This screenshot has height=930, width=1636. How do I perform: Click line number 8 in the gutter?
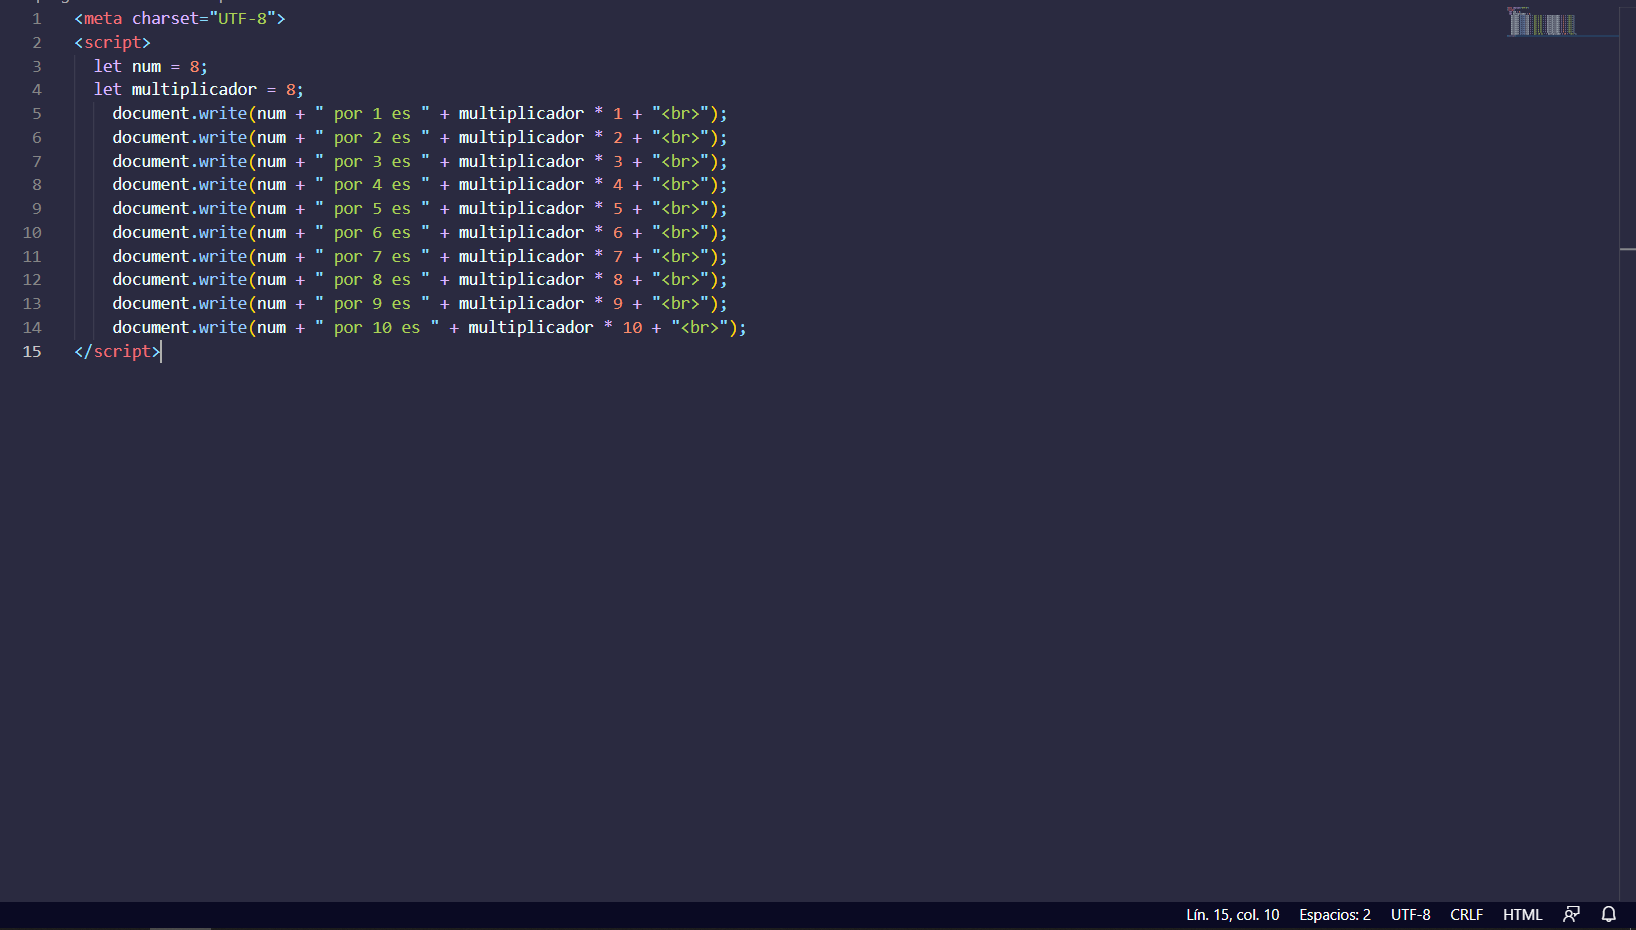[37, 184]
